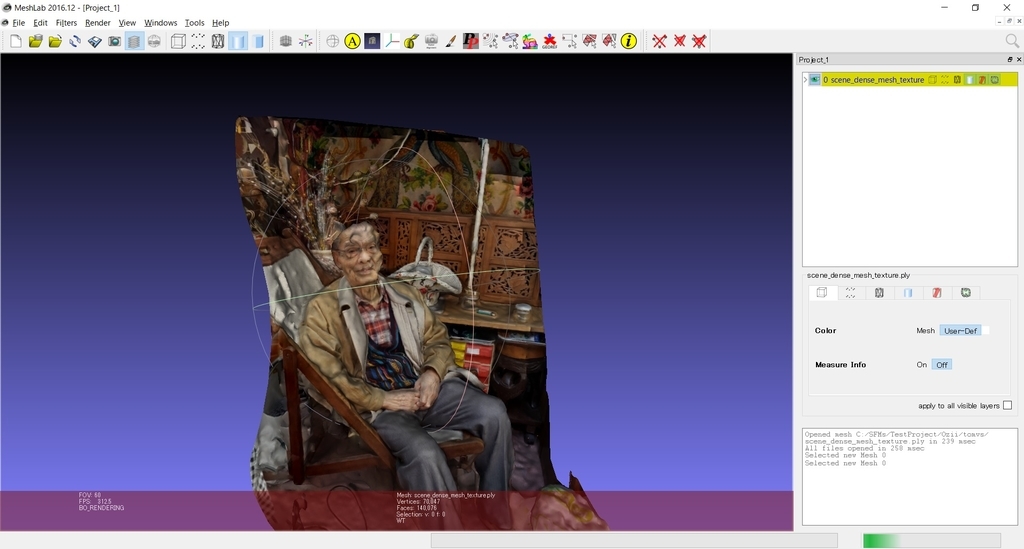Set Color option to Mesh
Image resolution: width=1024 pixels, height=549 pixels.
[x=925, y=330]
